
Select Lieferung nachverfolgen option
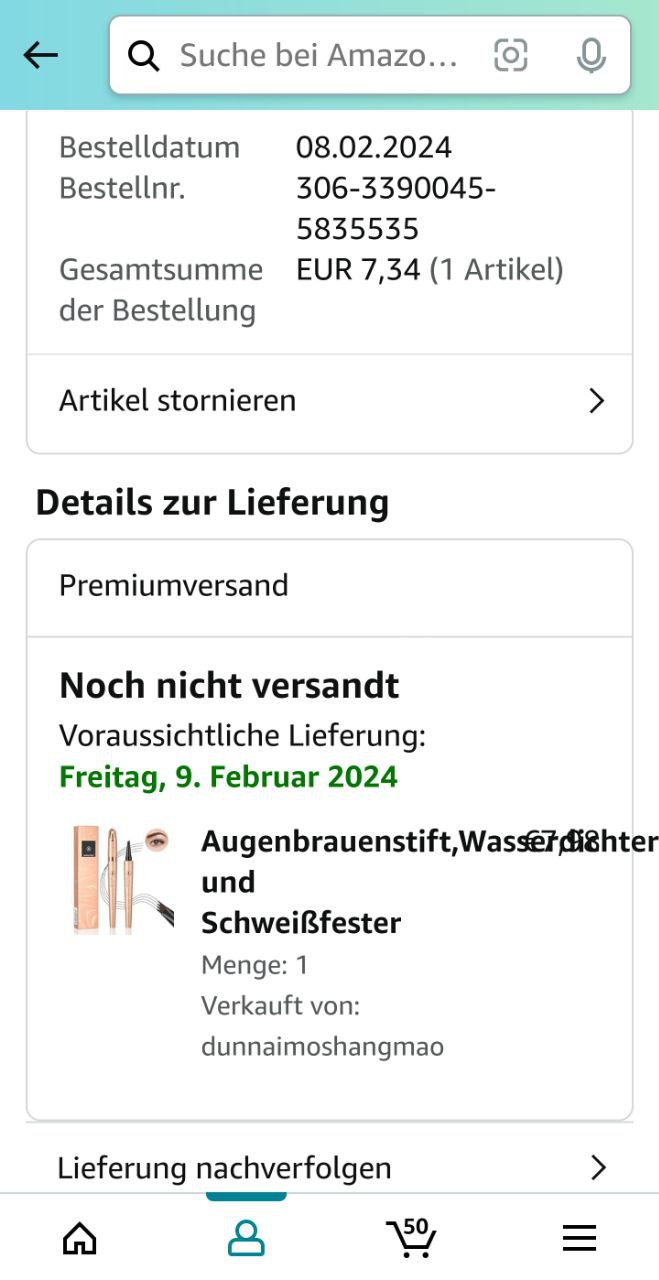click(224, 1167)
